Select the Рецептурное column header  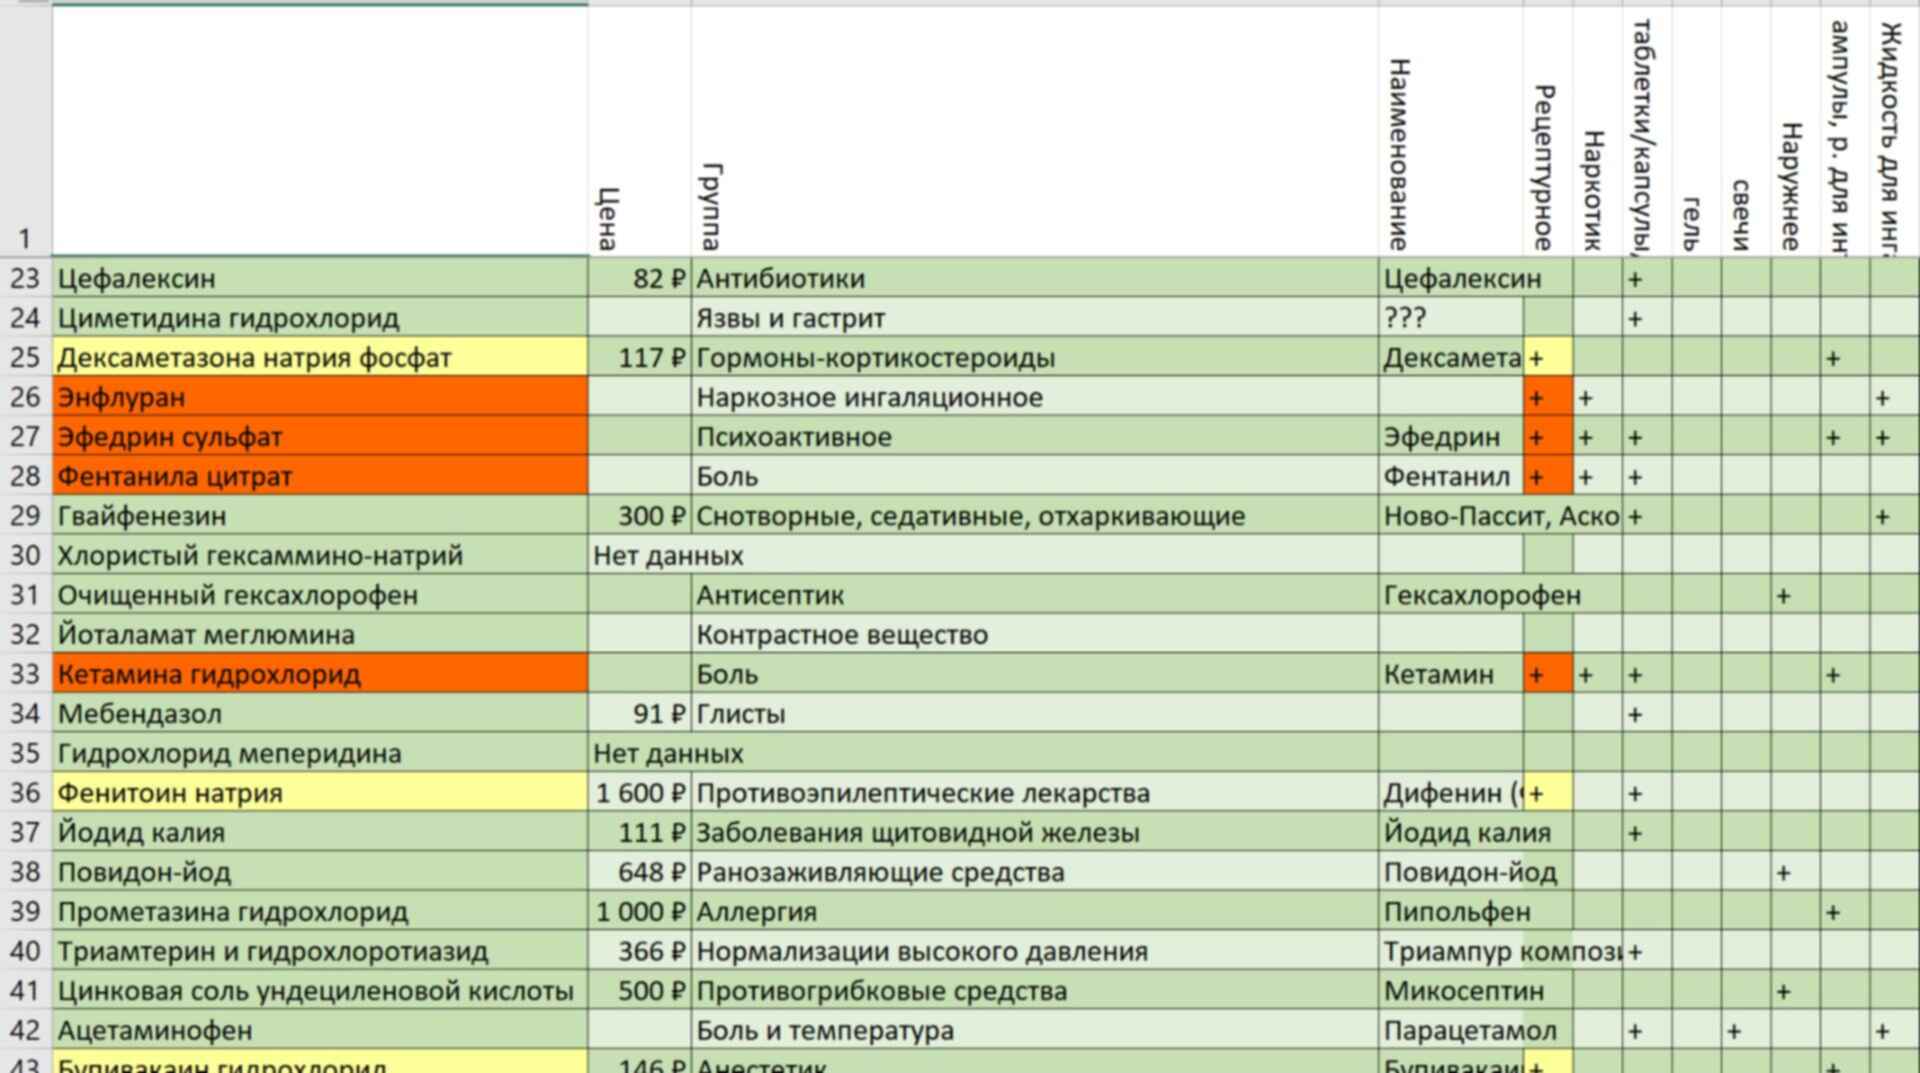(1548, 131)
